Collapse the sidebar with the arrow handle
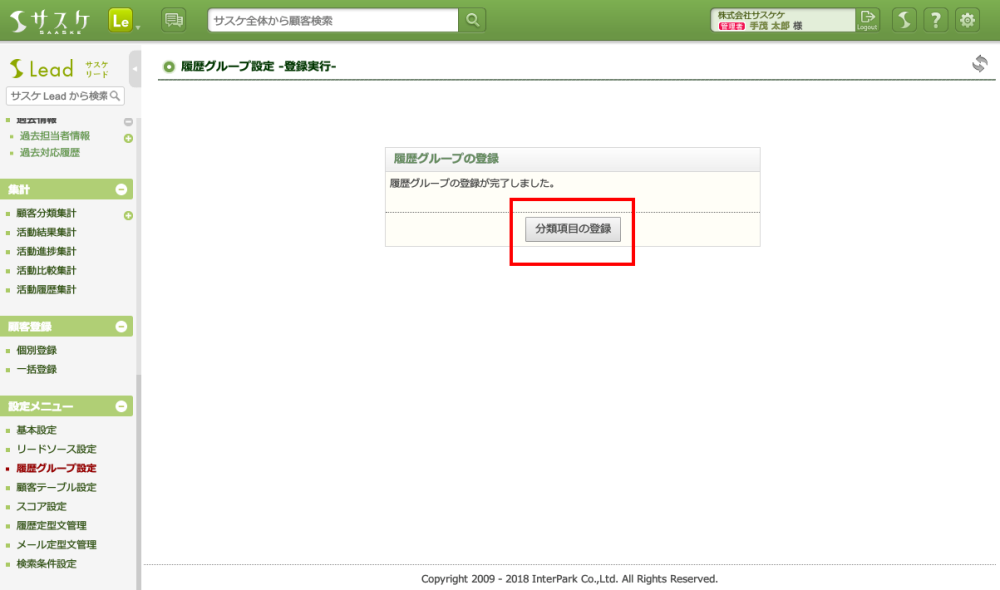This screenshot has width=1000, height=590. point(135,68)
